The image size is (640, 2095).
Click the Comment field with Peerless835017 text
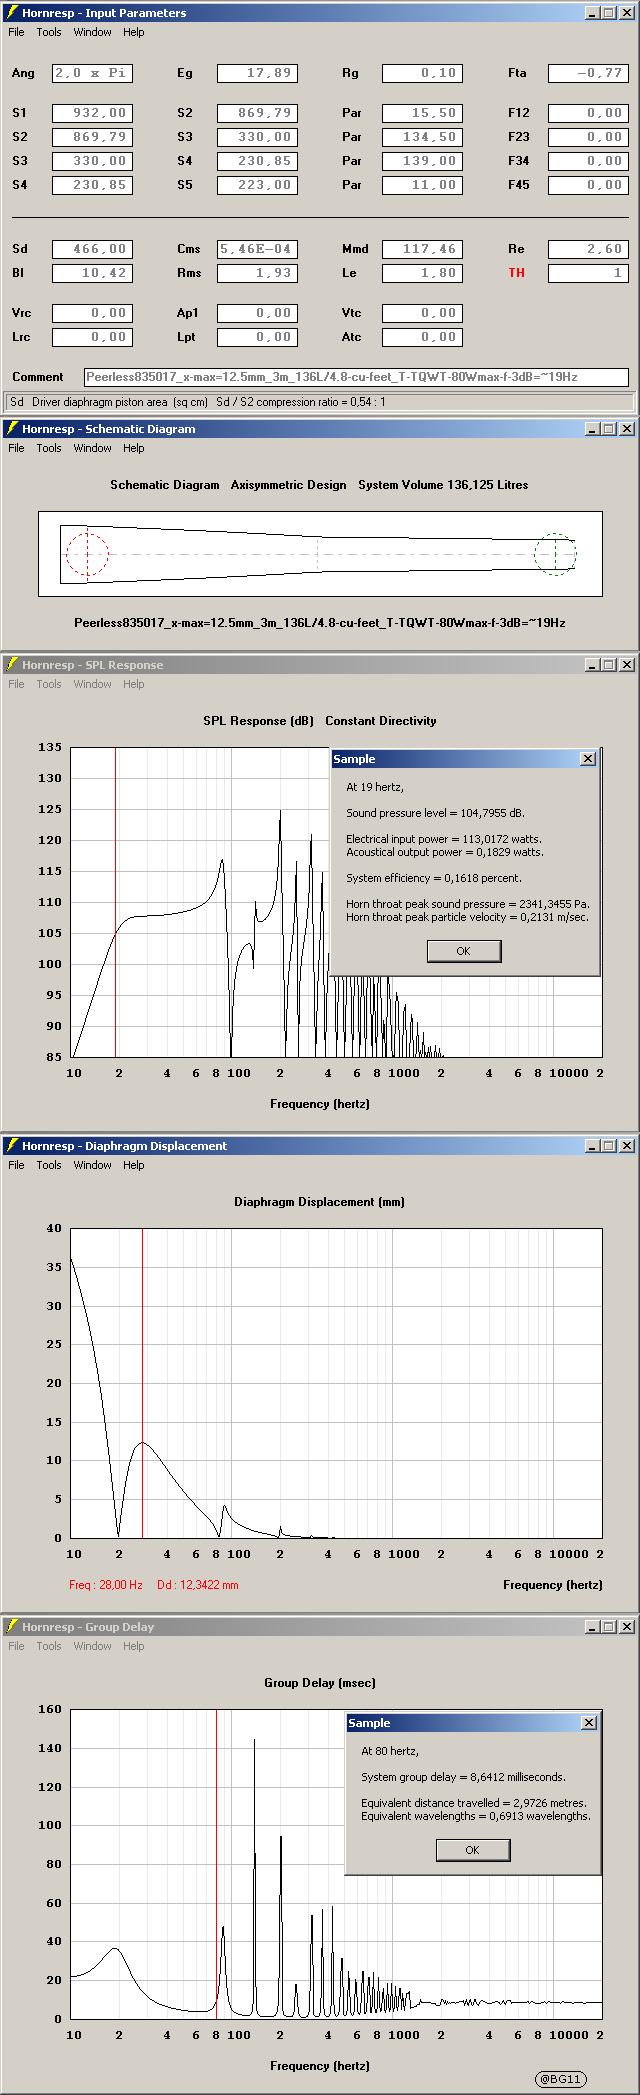(356, 377)
